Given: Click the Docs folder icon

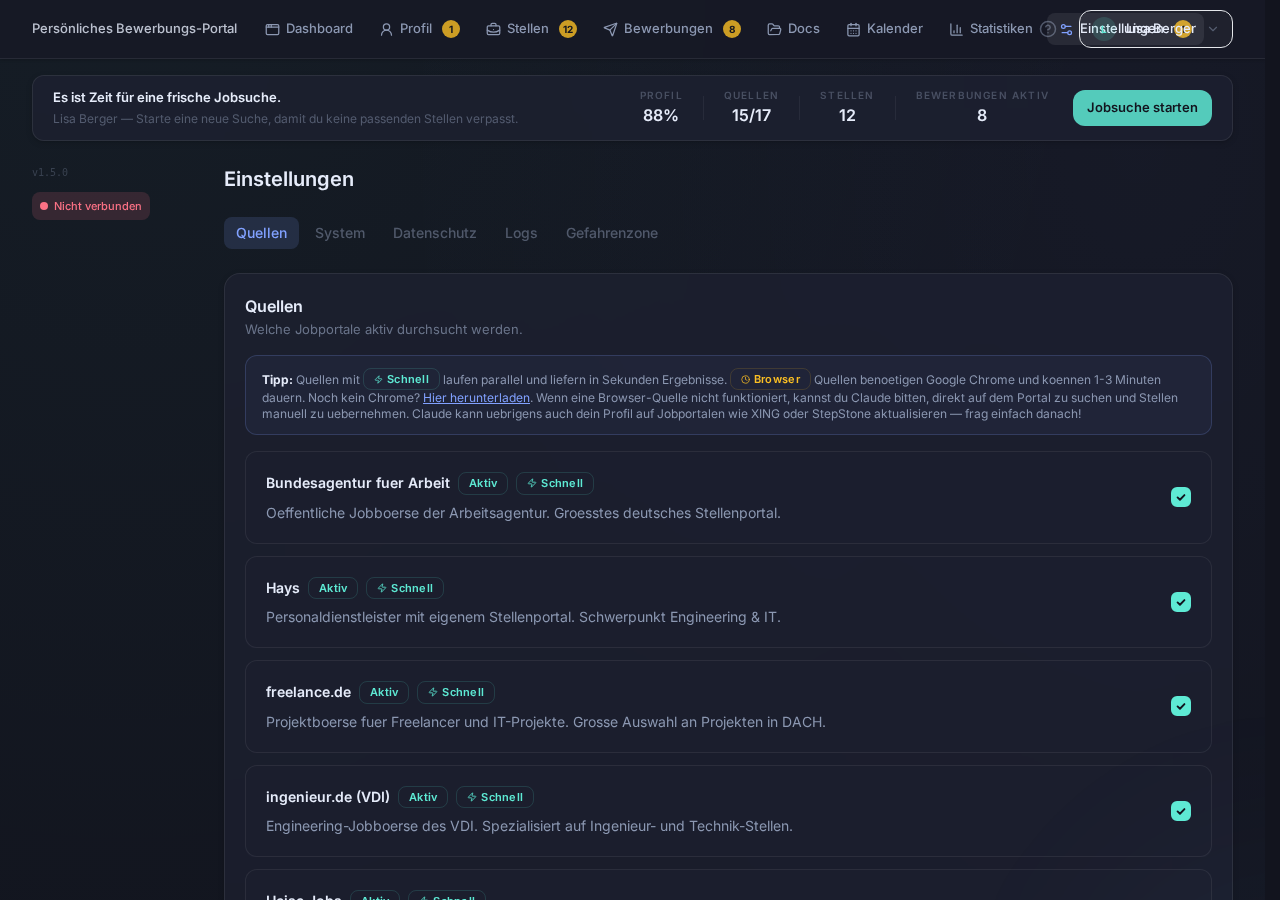Looking at the screenshot, I should coord(774,29).
